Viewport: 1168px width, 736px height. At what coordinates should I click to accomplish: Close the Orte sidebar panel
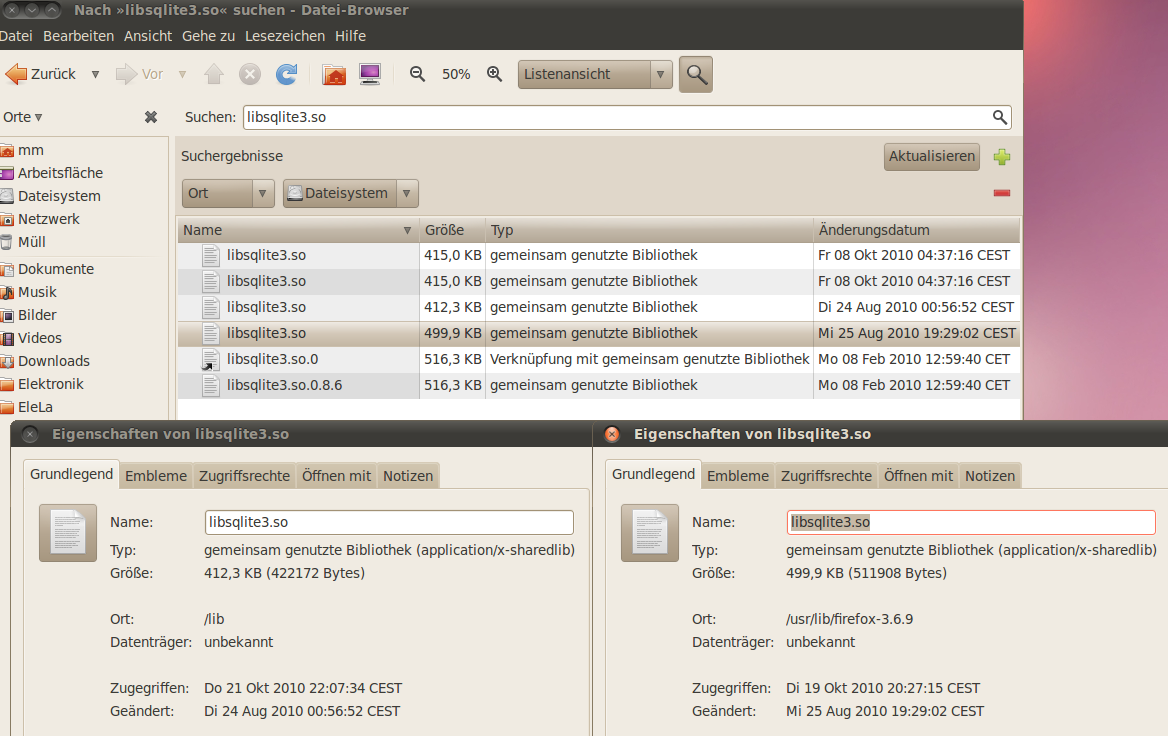pos(150,117)
